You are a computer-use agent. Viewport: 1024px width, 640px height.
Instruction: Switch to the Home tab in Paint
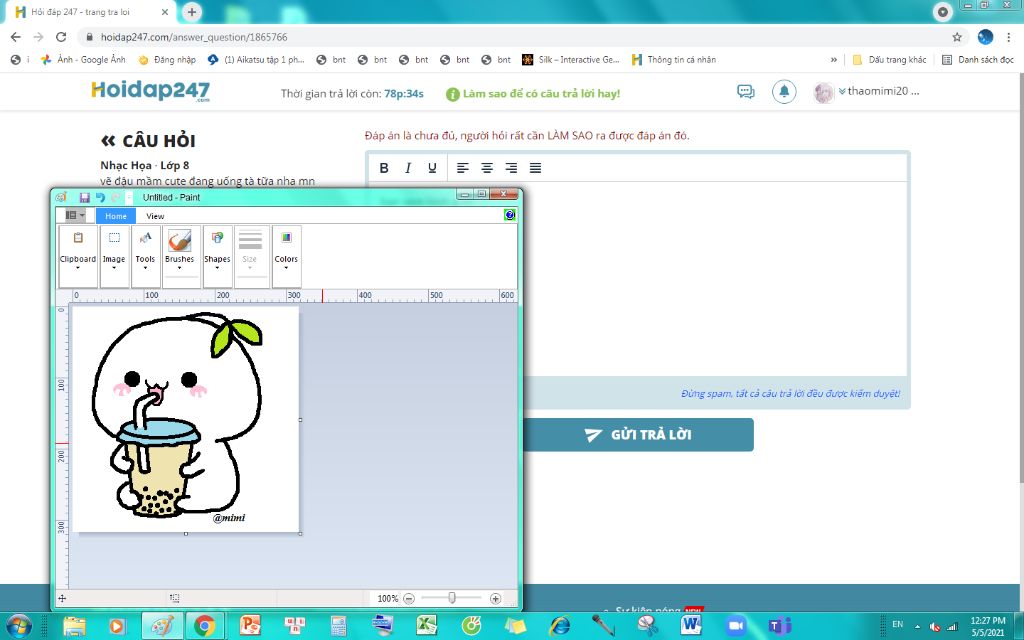point(116,216)
